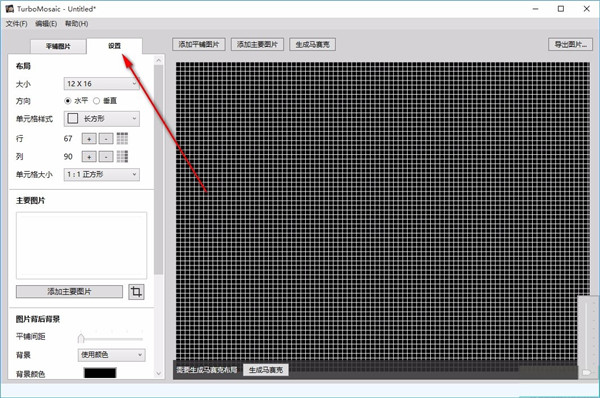This screenshot has height=398, width=600.
Task: Increase column count with plus button
Action: 89,157
